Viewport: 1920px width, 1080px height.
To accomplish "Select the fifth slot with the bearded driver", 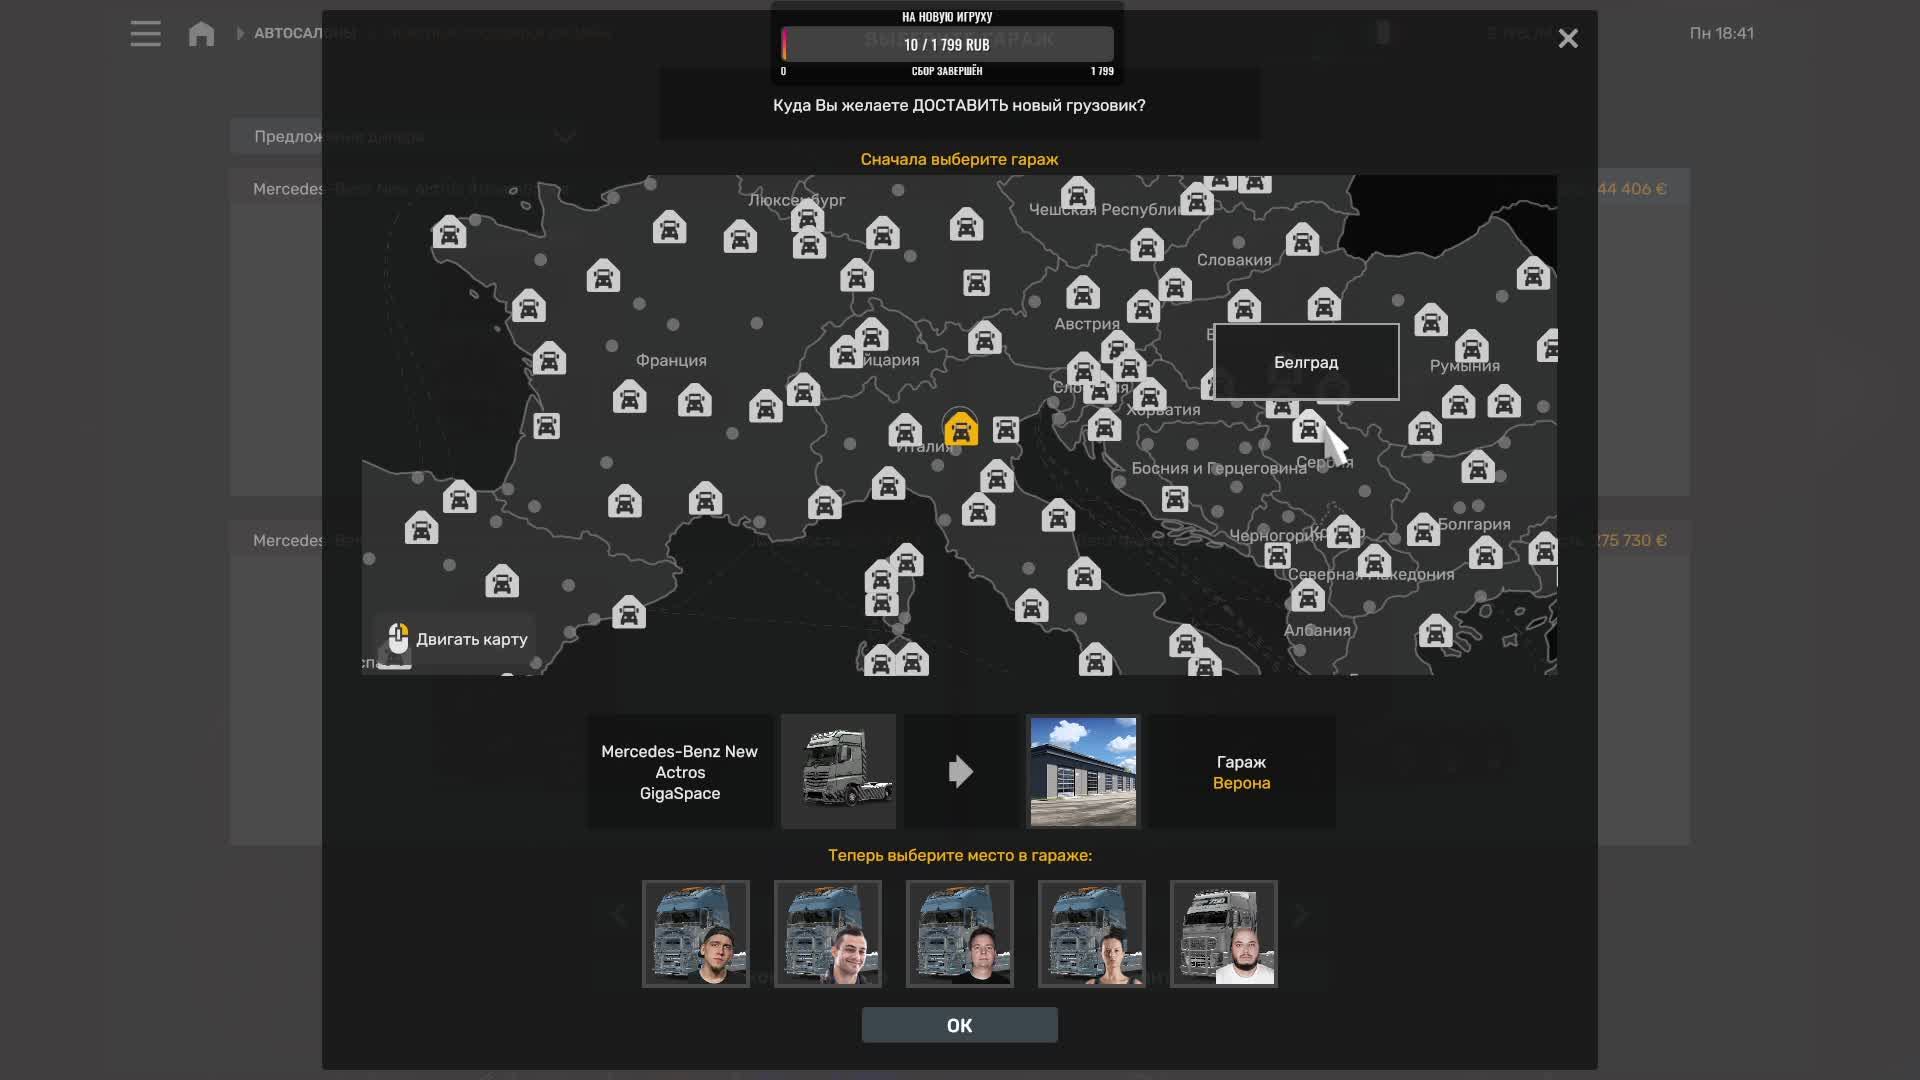I will [x=1224, y=934].
